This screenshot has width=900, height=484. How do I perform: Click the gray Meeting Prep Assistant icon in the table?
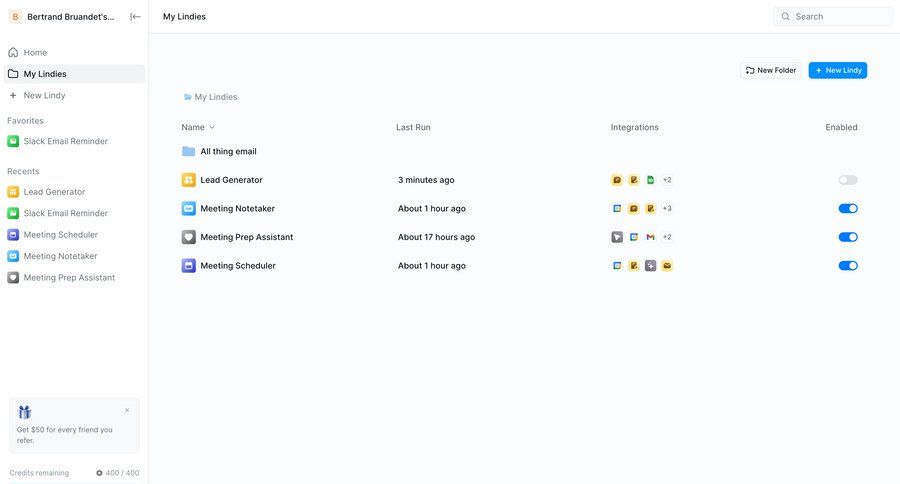click(x=188, y=237)
